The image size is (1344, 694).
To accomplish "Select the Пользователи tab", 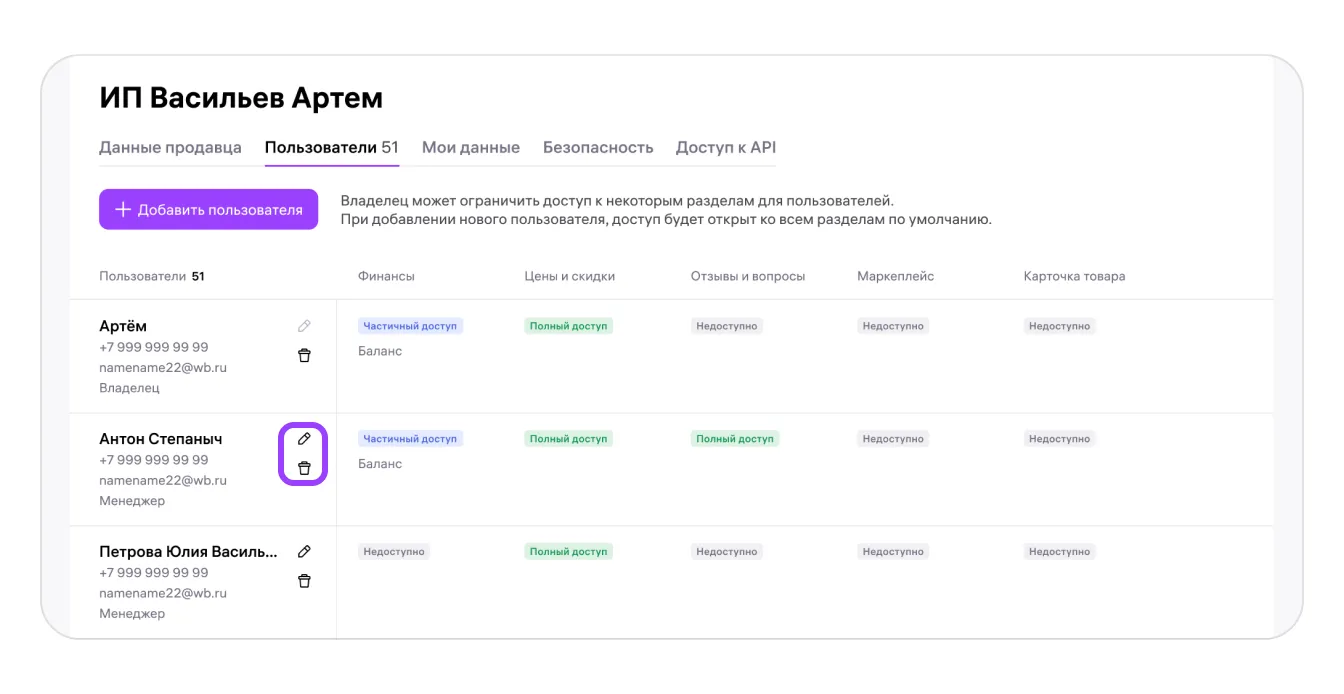I will click(331, 148).
